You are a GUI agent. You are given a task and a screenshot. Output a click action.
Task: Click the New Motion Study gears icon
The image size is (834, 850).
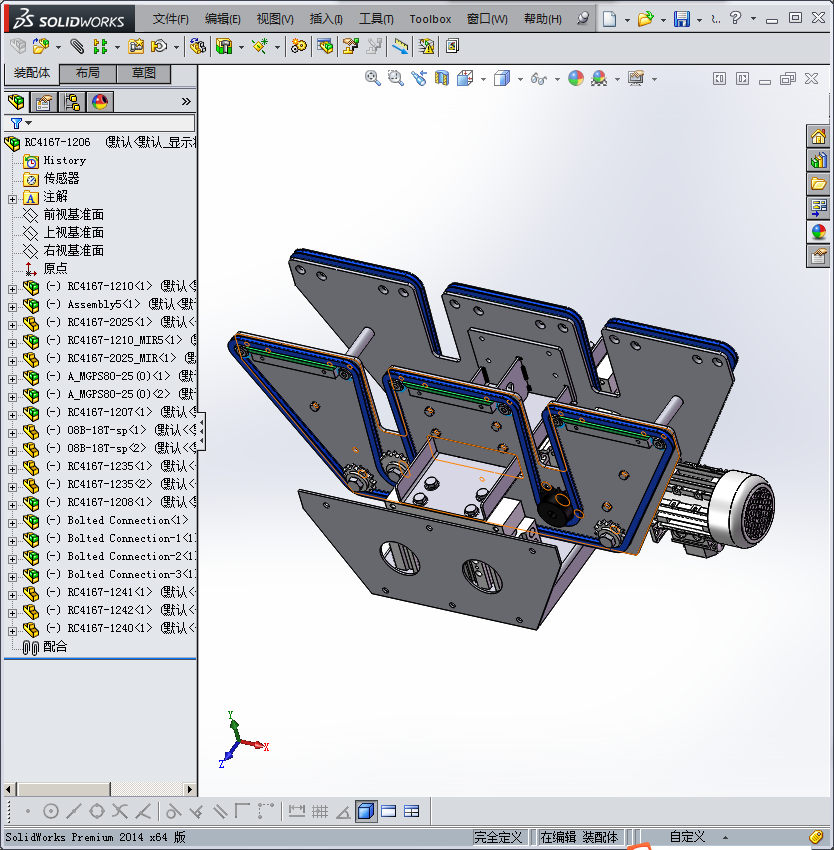coord(298,47)
